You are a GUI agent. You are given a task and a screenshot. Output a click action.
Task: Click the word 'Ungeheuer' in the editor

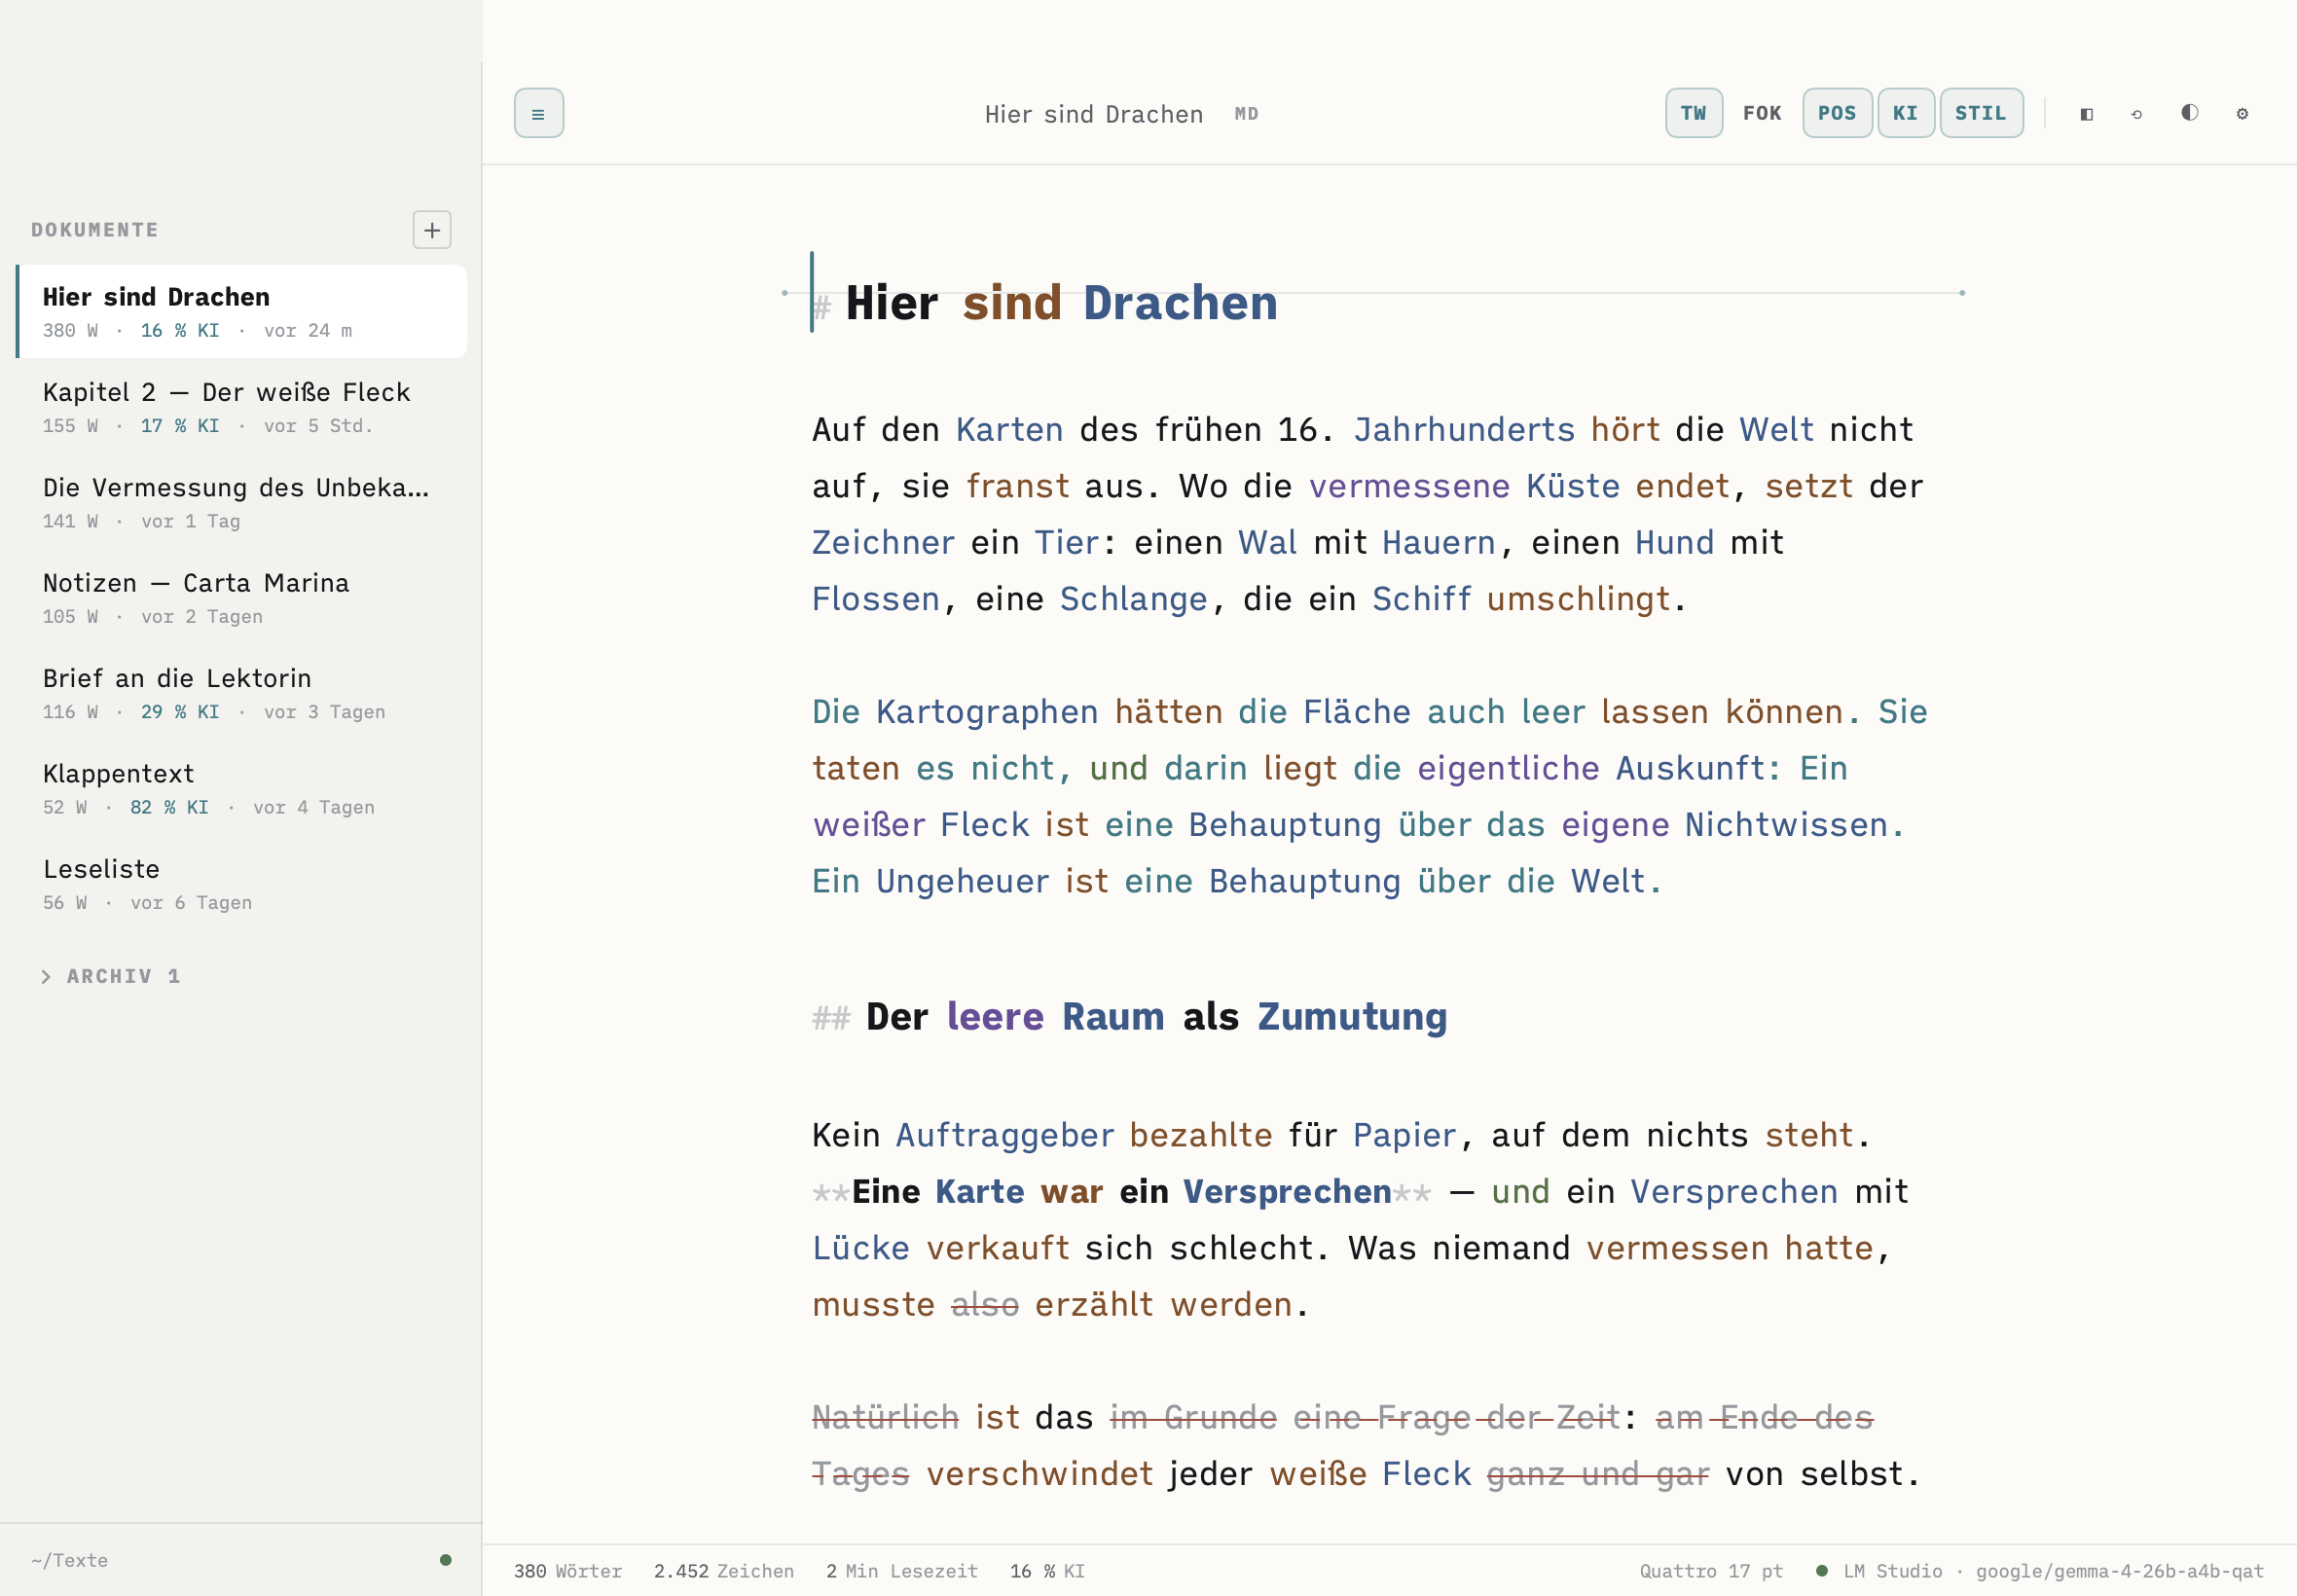coord(962,881)
